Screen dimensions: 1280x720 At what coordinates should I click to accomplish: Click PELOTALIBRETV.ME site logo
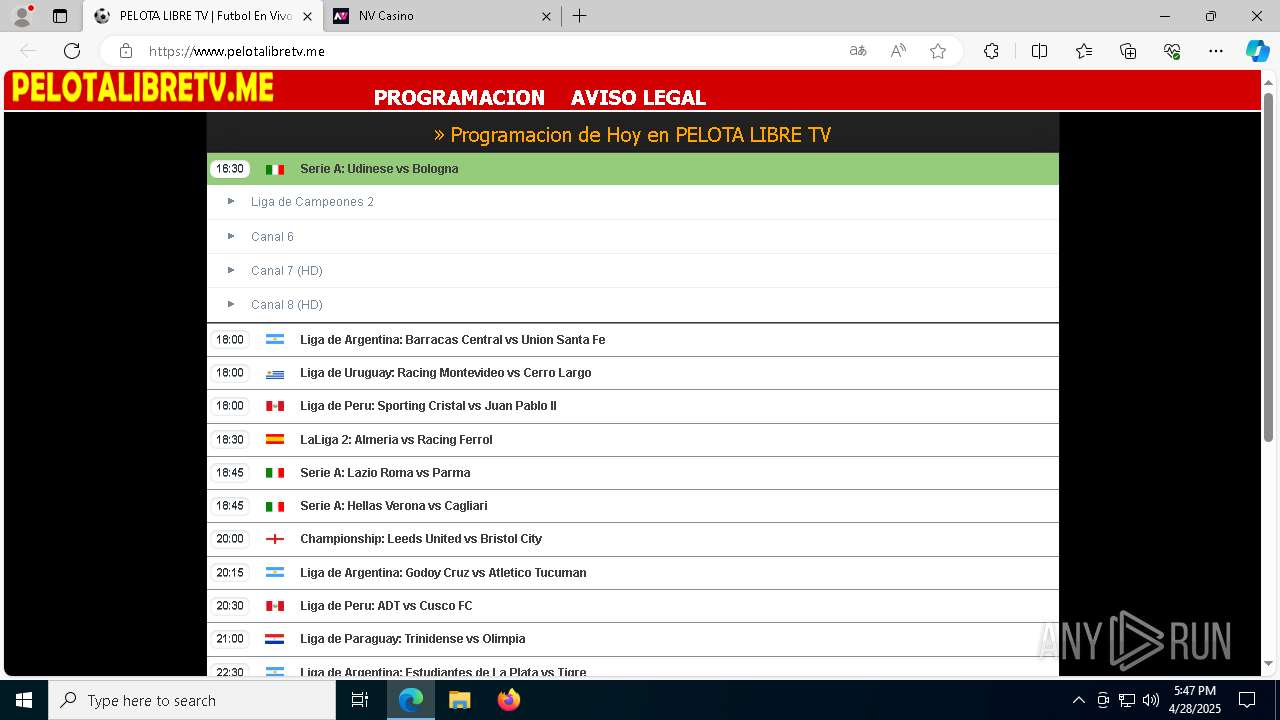[x=142, y=88]
